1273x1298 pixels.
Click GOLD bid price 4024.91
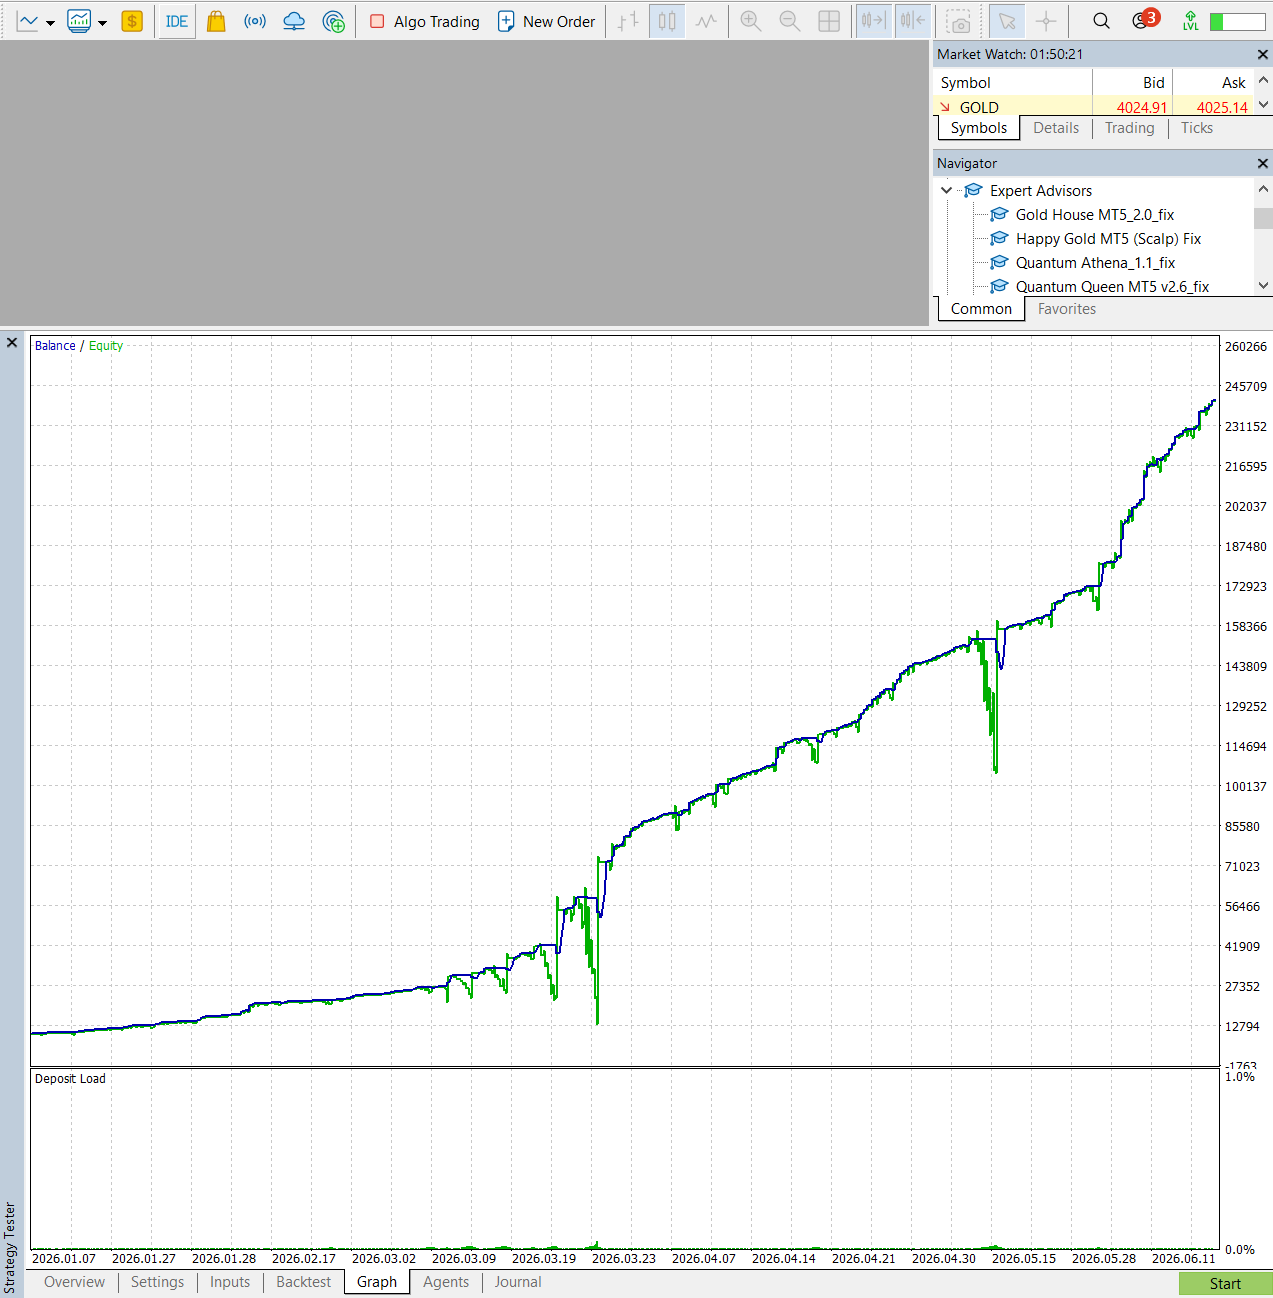(1142, 108)
